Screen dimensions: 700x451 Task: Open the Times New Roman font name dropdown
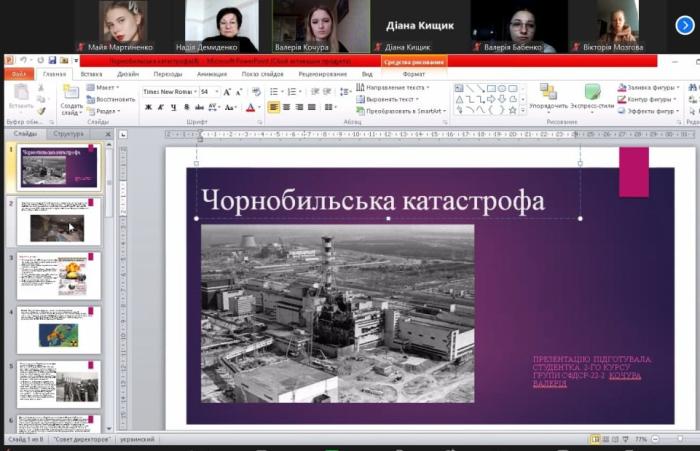pos(196,92)
